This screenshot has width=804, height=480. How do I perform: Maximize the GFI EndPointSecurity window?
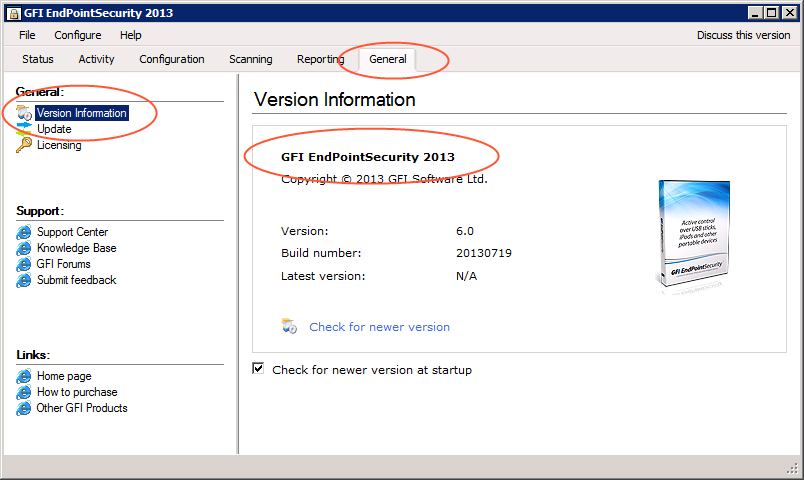click(771, 13)
